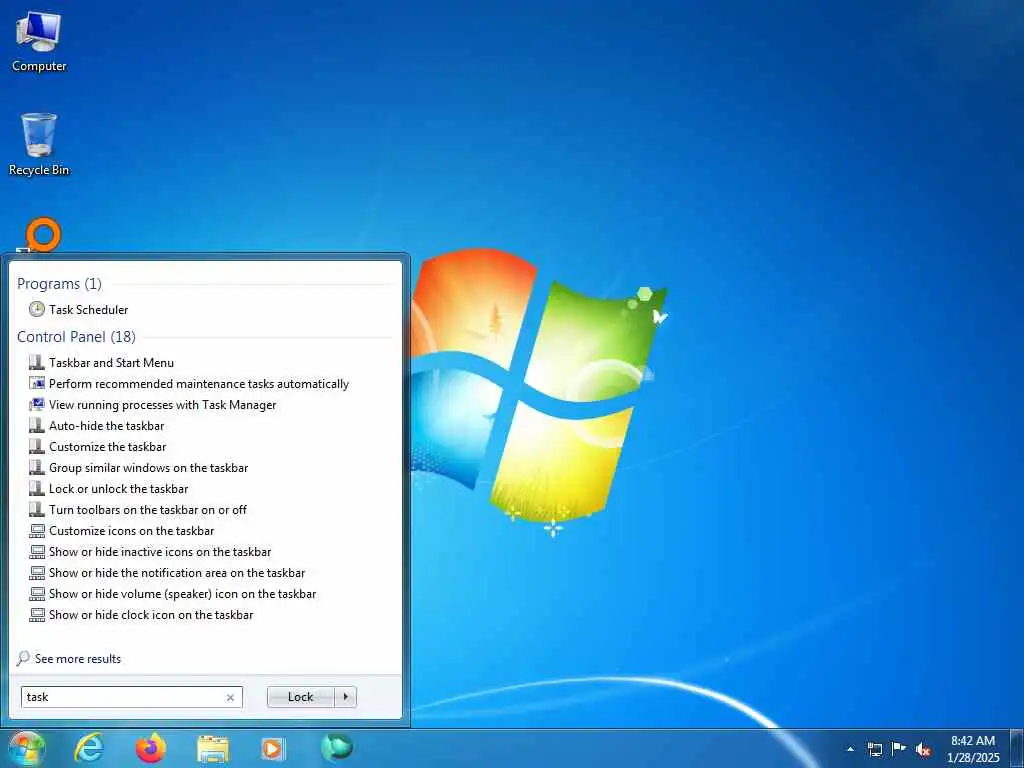Expand the shutdown options arrow next to Lock

[x=345, y=697]
